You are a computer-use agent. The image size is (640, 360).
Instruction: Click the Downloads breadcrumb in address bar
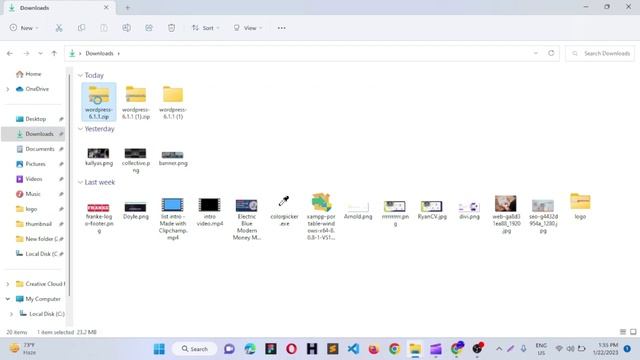tap(99, 53)
